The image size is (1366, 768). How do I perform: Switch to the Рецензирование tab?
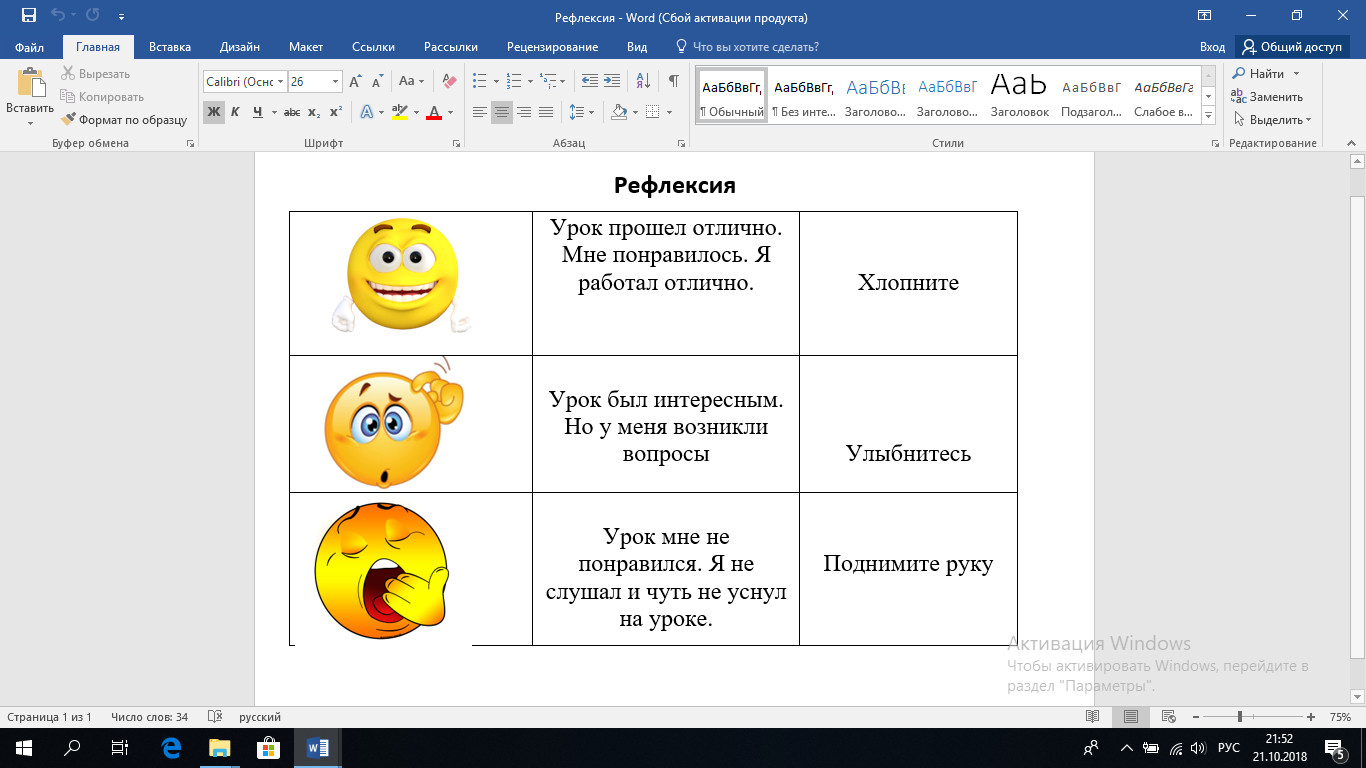[x=552, y=47]
